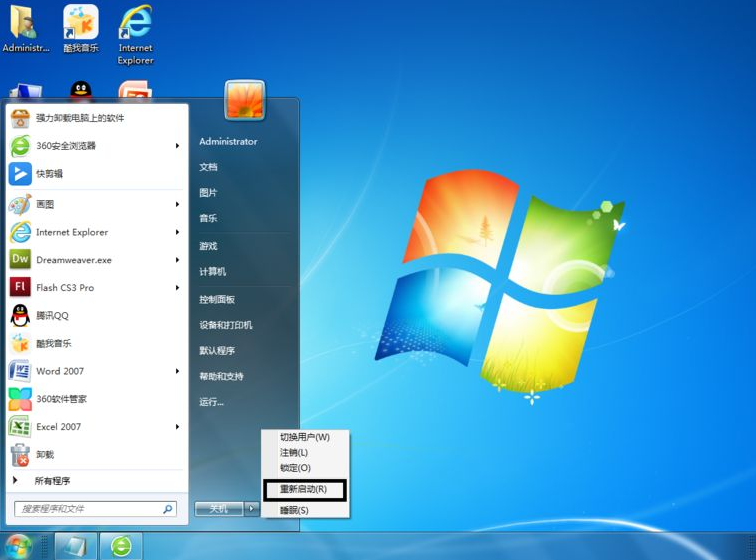Viewport: 756px width, 560px height.
Task: Open 快剪辑 video editor
Action: click(x=20, y=173)
